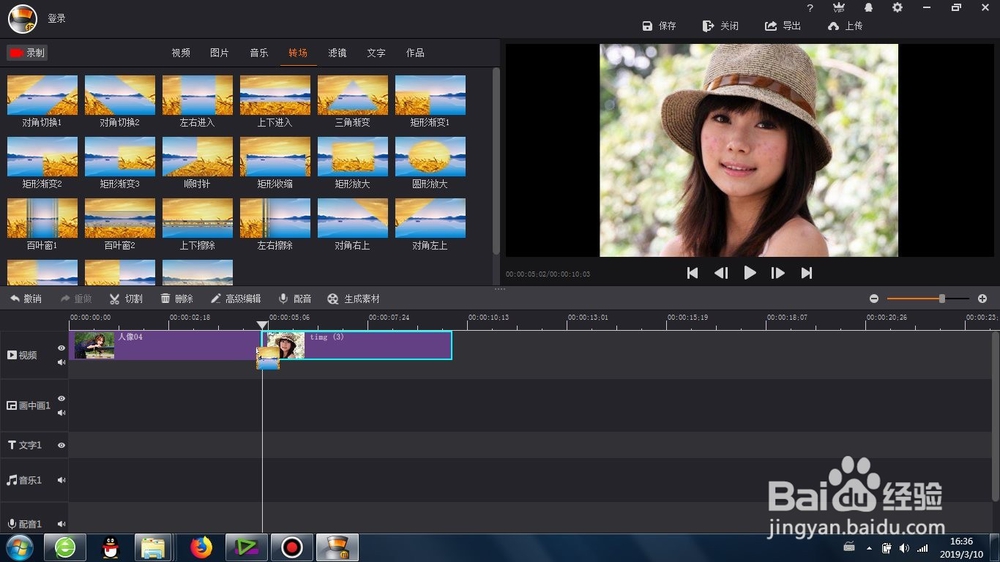Switch to the 滤镜 filters tab
Screen dimensions: 1000x562
pos(337,53)
